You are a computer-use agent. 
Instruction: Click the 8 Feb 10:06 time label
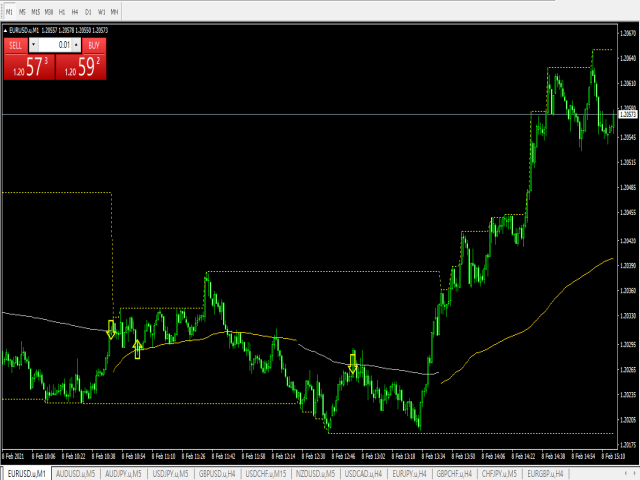[44, 456]
